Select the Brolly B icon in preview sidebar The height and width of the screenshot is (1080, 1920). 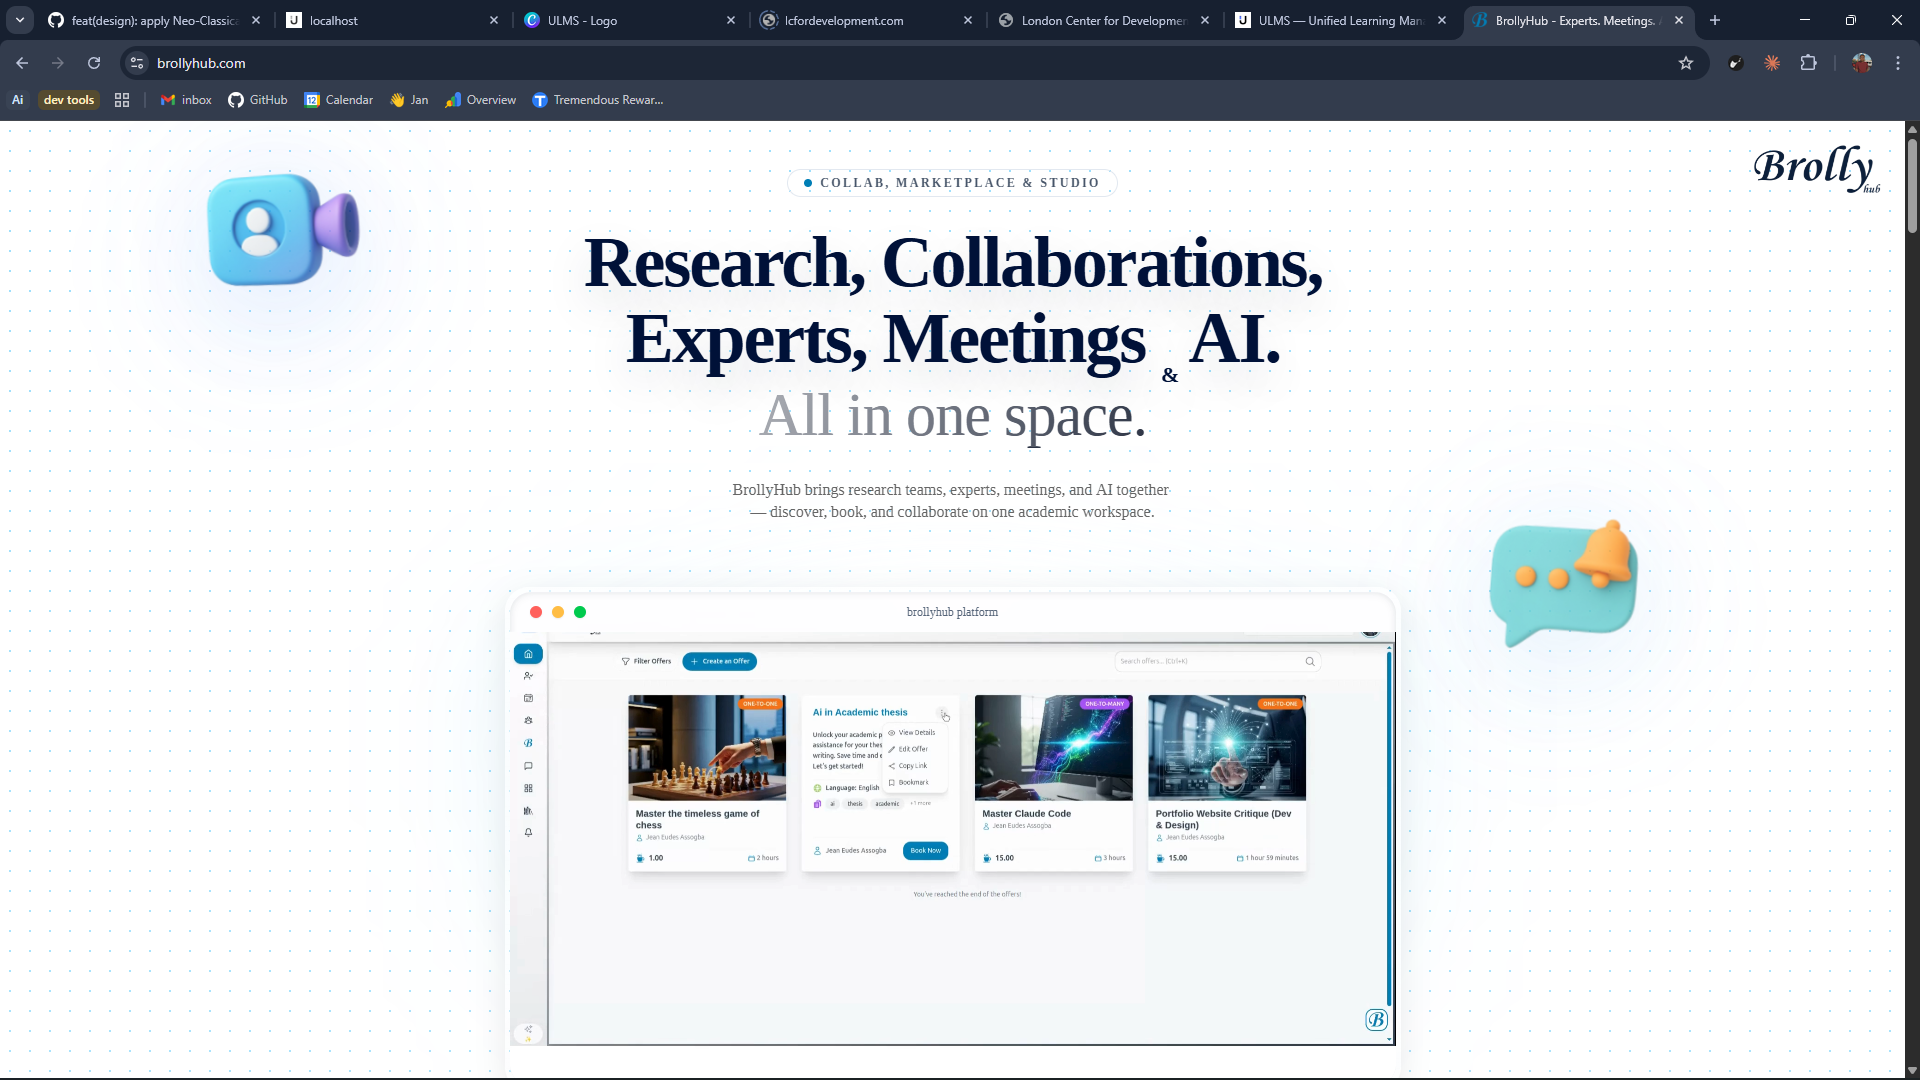528,743
